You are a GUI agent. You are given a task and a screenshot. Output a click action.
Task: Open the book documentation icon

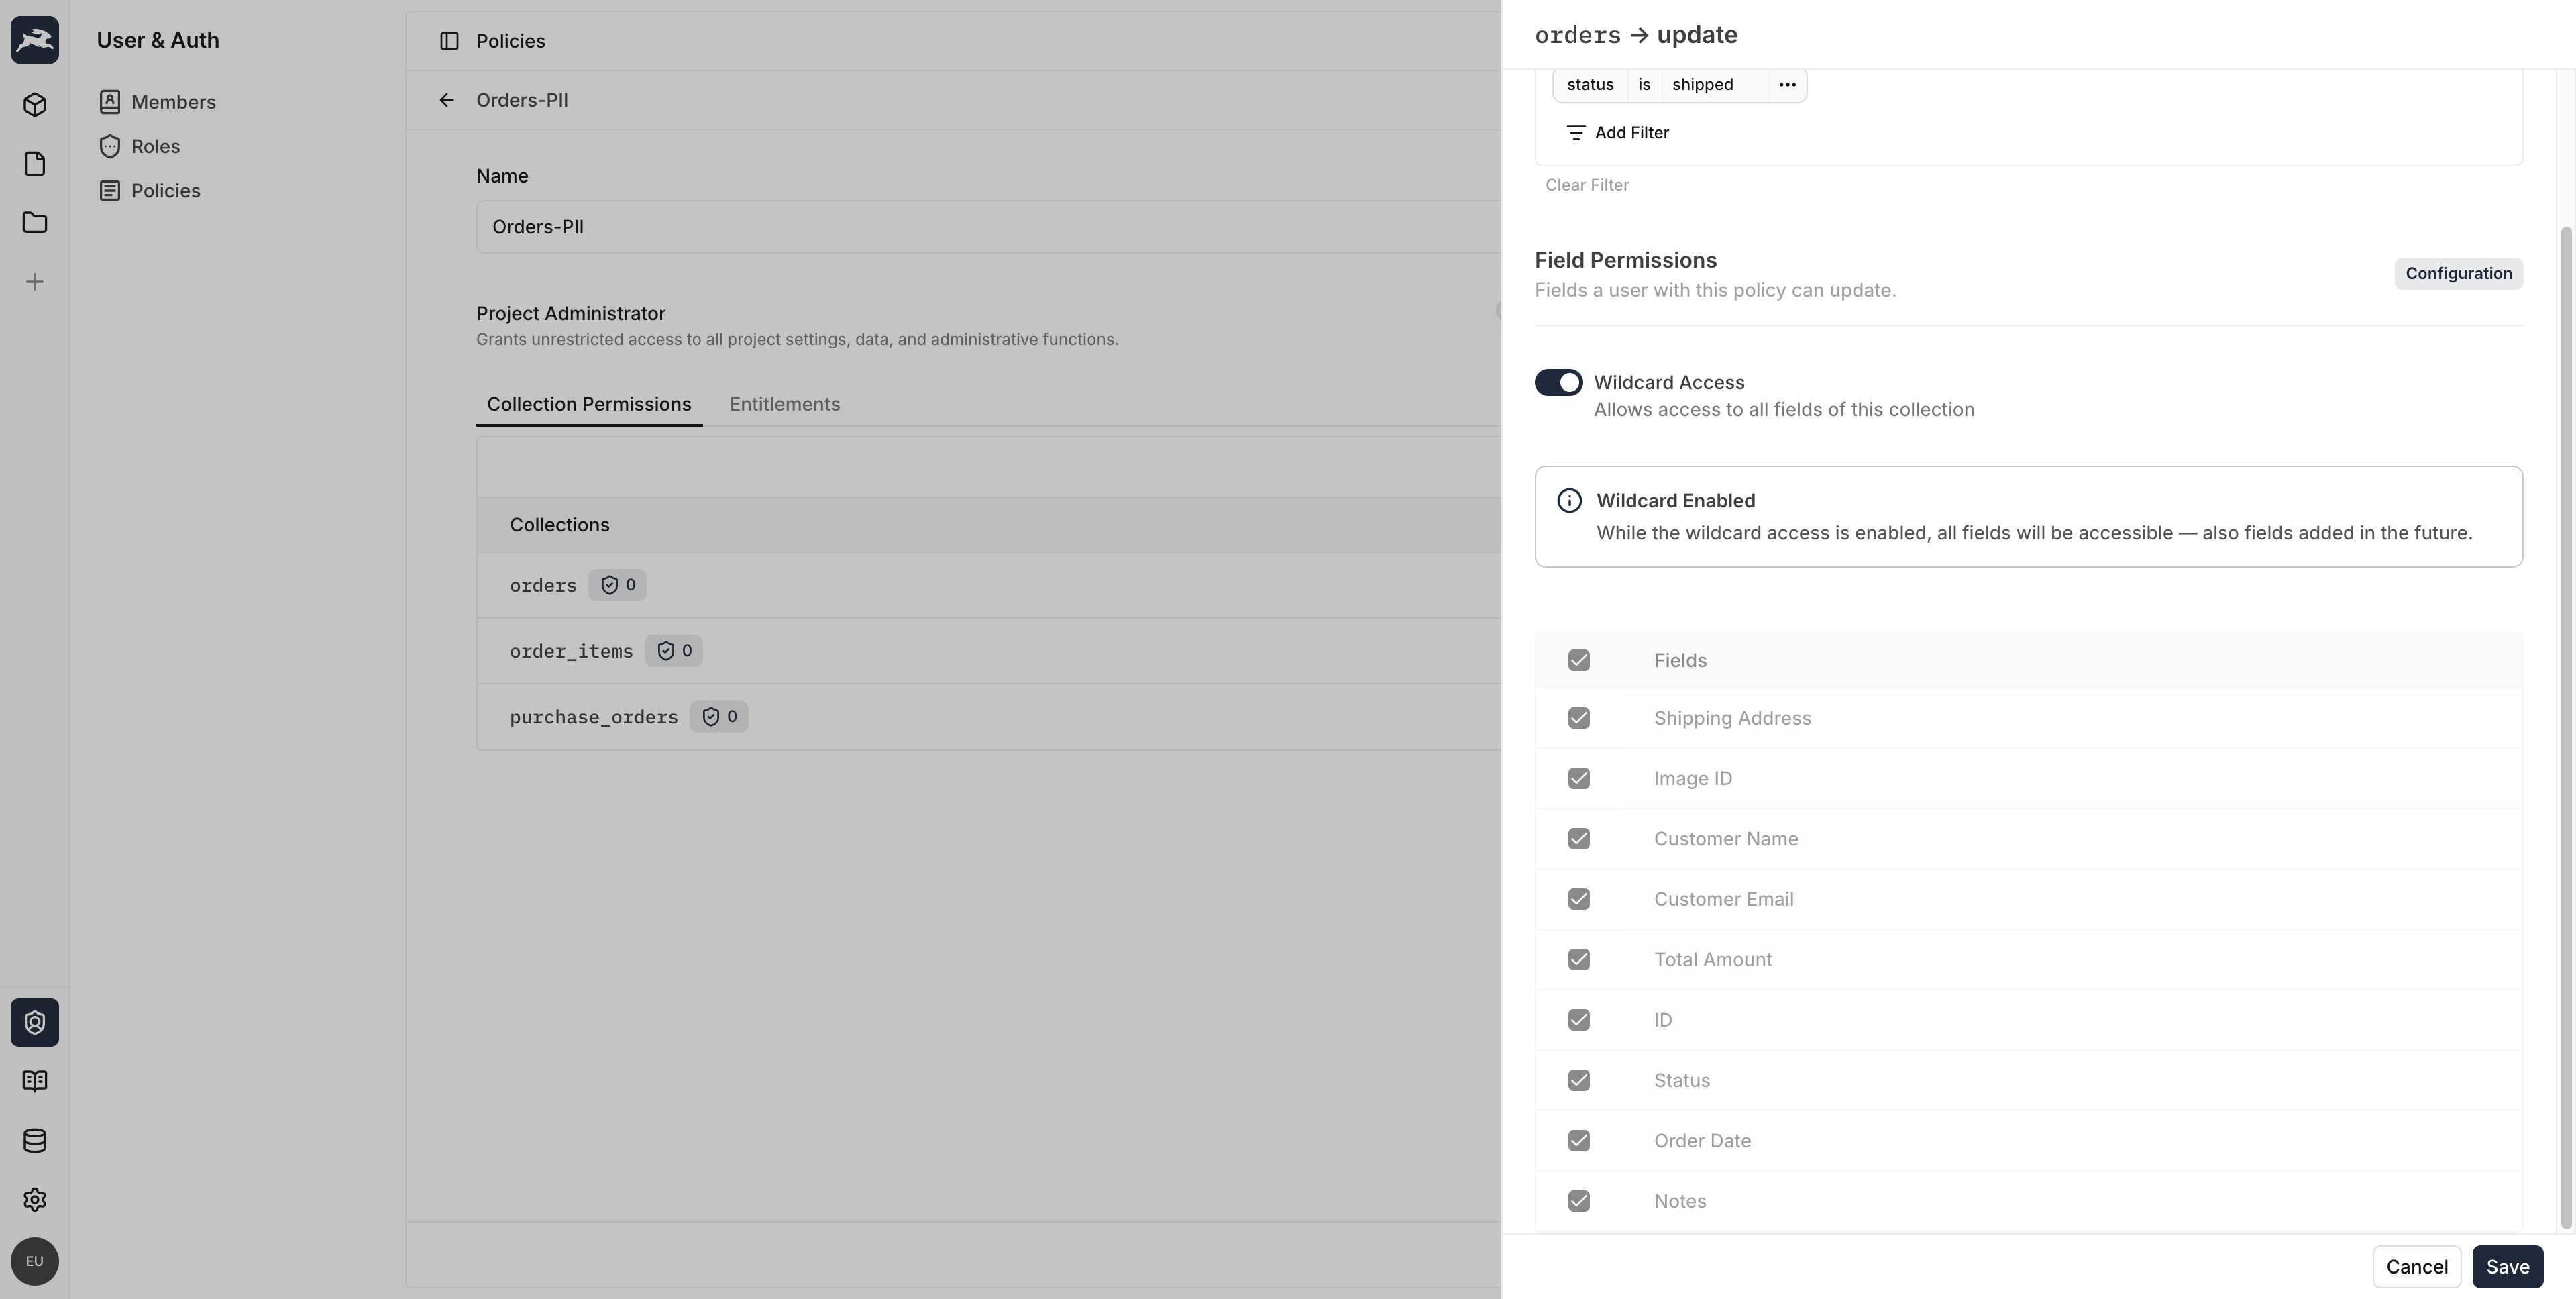pyautogui.click(x=35, y=1081)
